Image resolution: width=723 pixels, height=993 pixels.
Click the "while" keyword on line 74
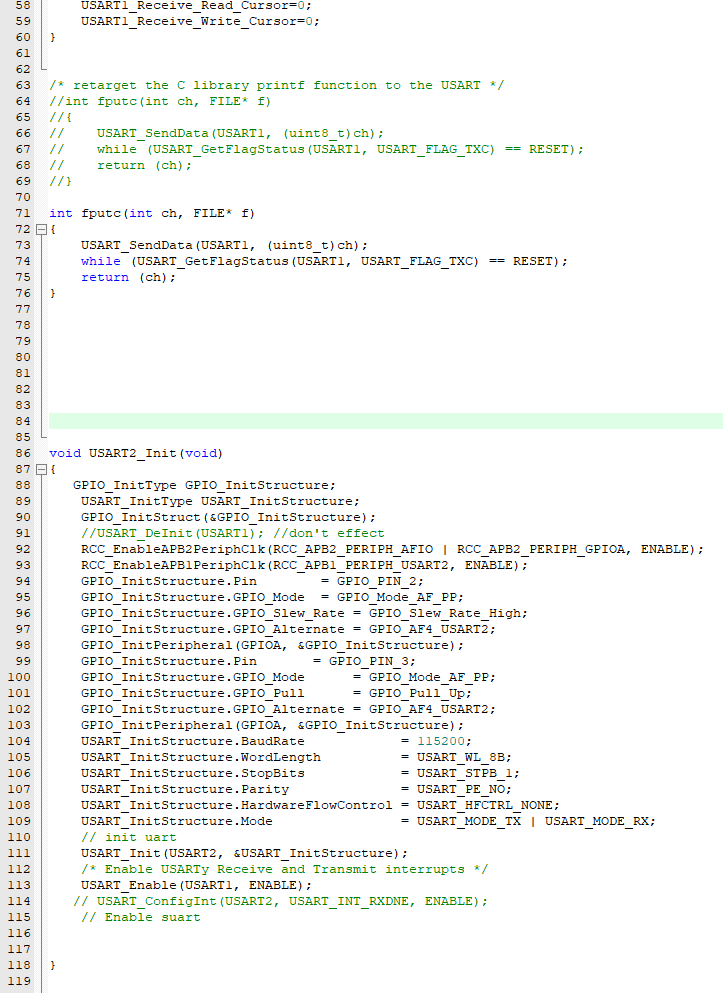(x=101, y=262)
